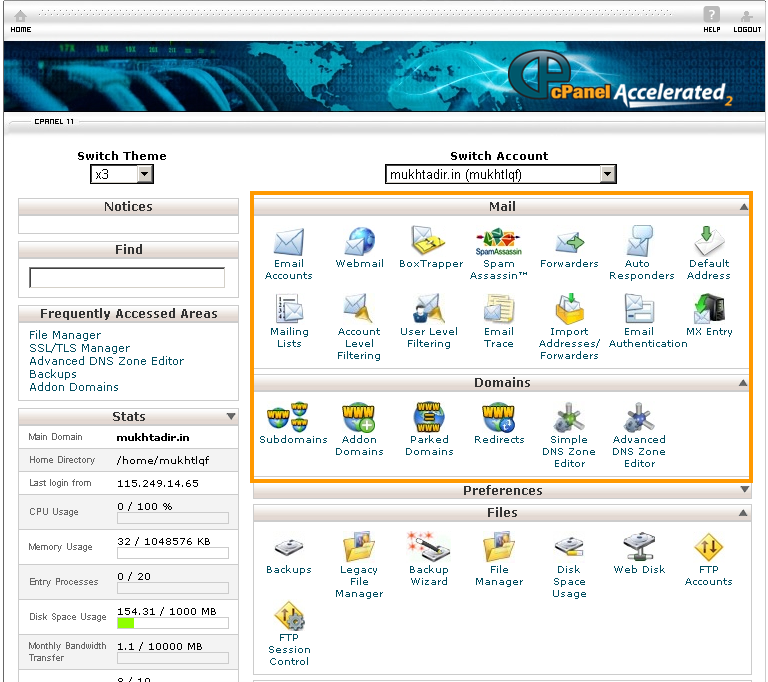Select the last login IP 115.249.14.65
This screenshot has width=768, height=682.
pyautogui.click(x=158, y=484)
